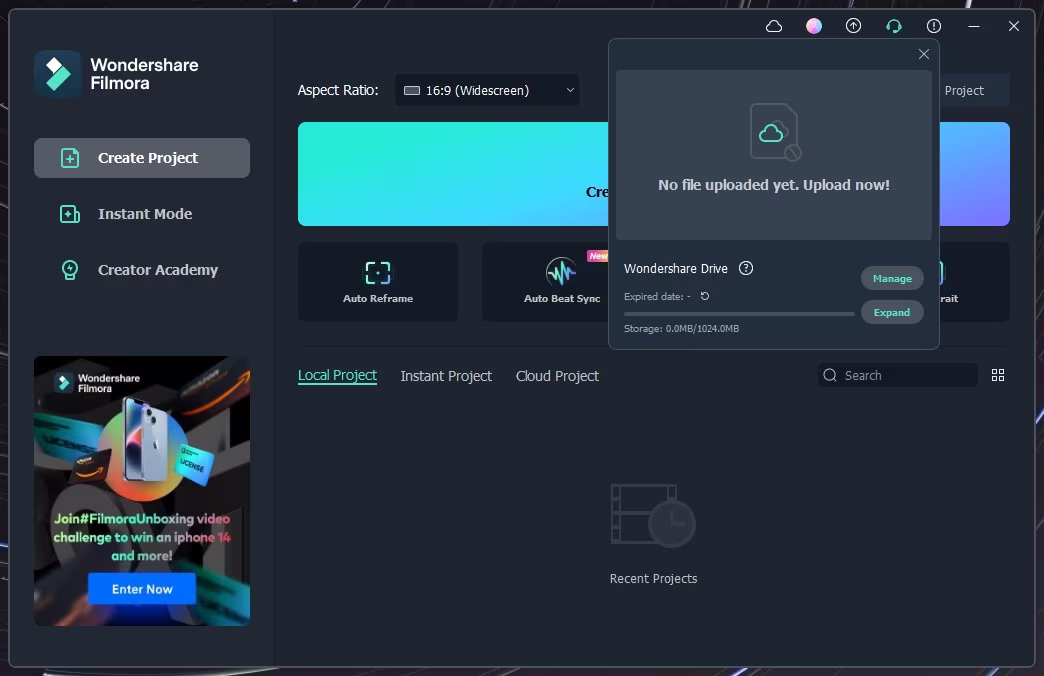Viewport: 1044px width, 676px height.
Task: Click the Manage button
Action: 892,278
